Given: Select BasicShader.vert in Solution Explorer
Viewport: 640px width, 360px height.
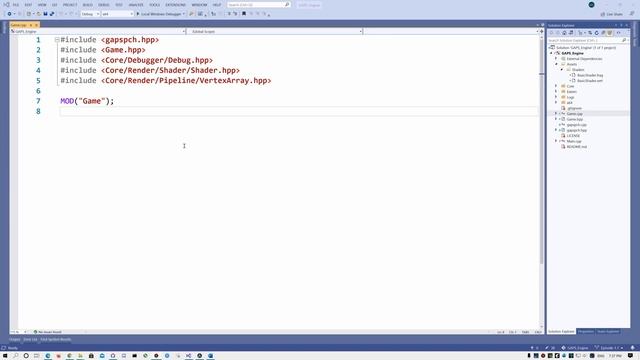Looking at the screenshot, I should 590,81.
